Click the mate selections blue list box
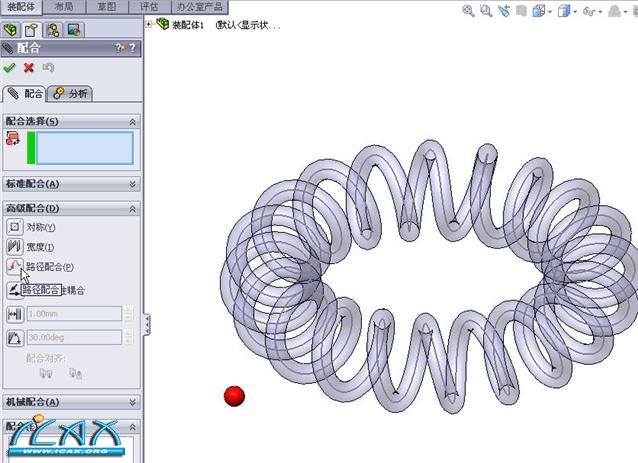The width and height of the screenshot is (638, 463). click(x=85, y=148)
